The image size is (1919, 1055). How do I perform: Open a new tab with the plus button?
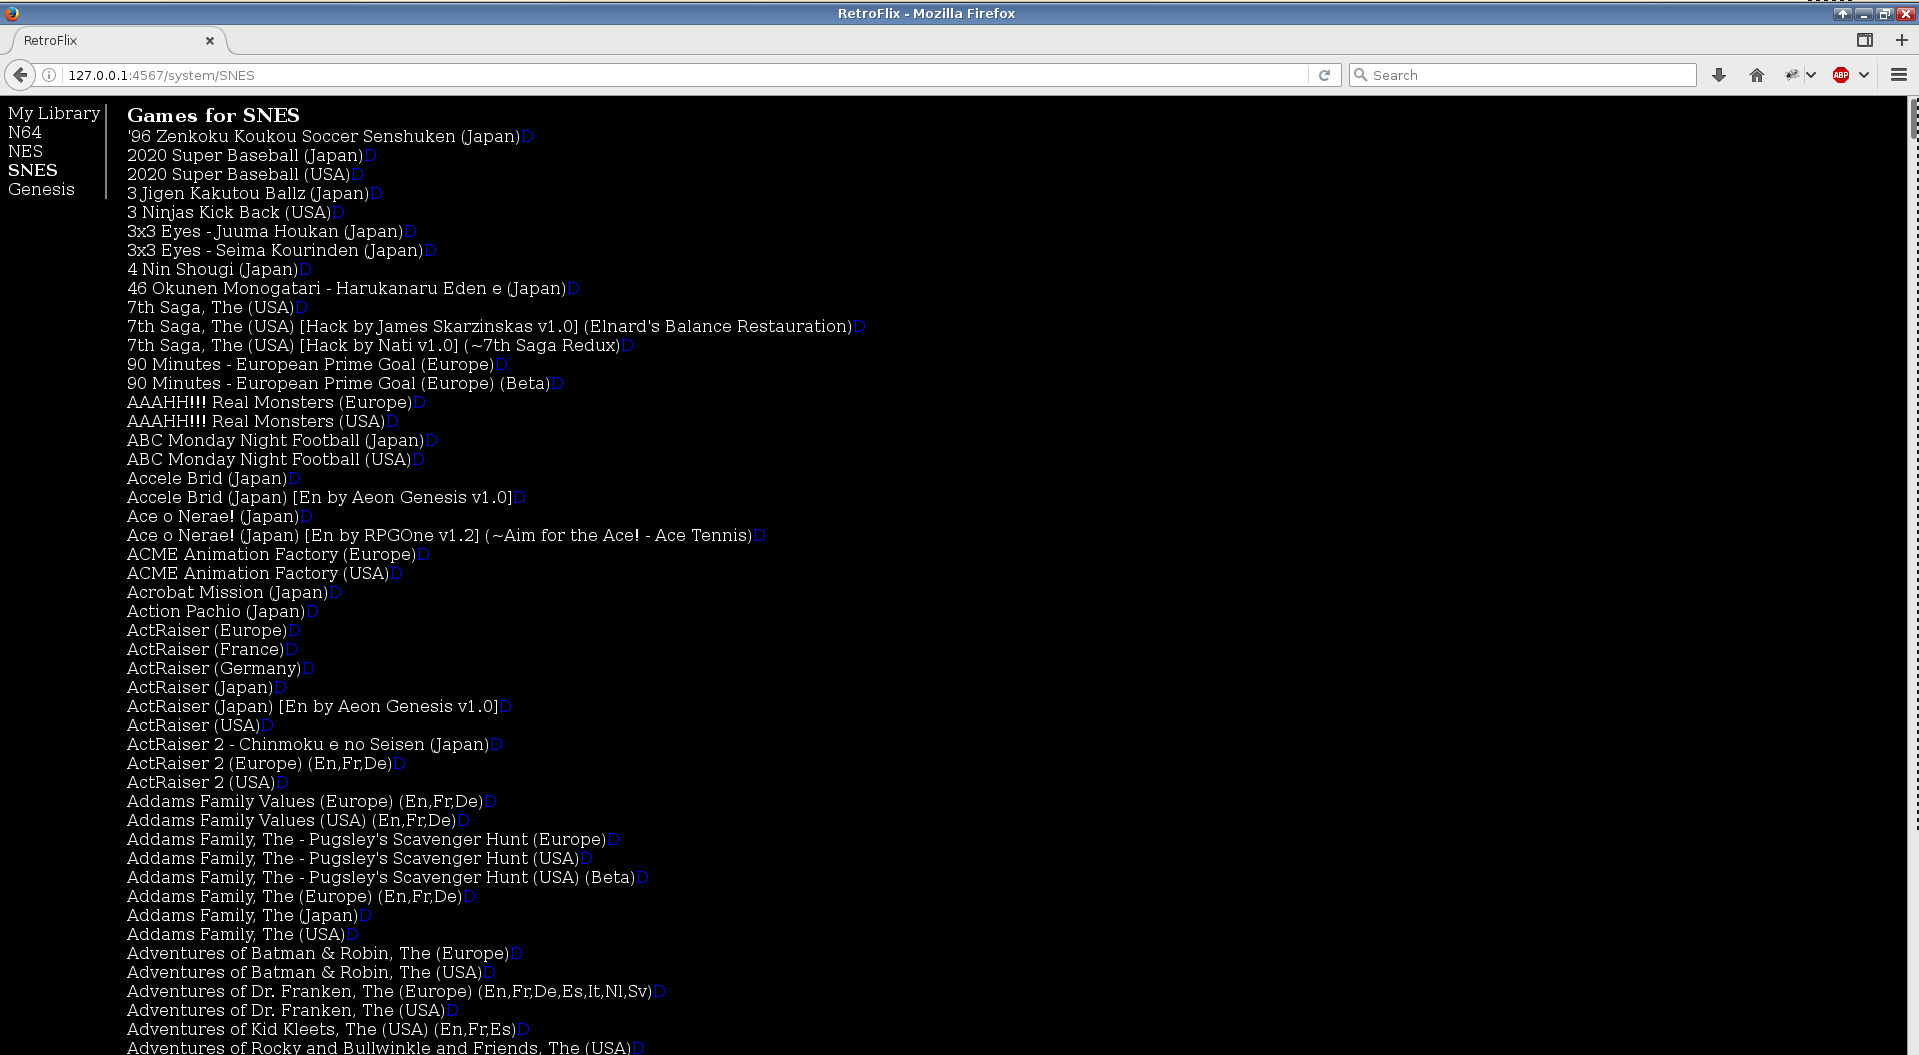[1901, 40]
